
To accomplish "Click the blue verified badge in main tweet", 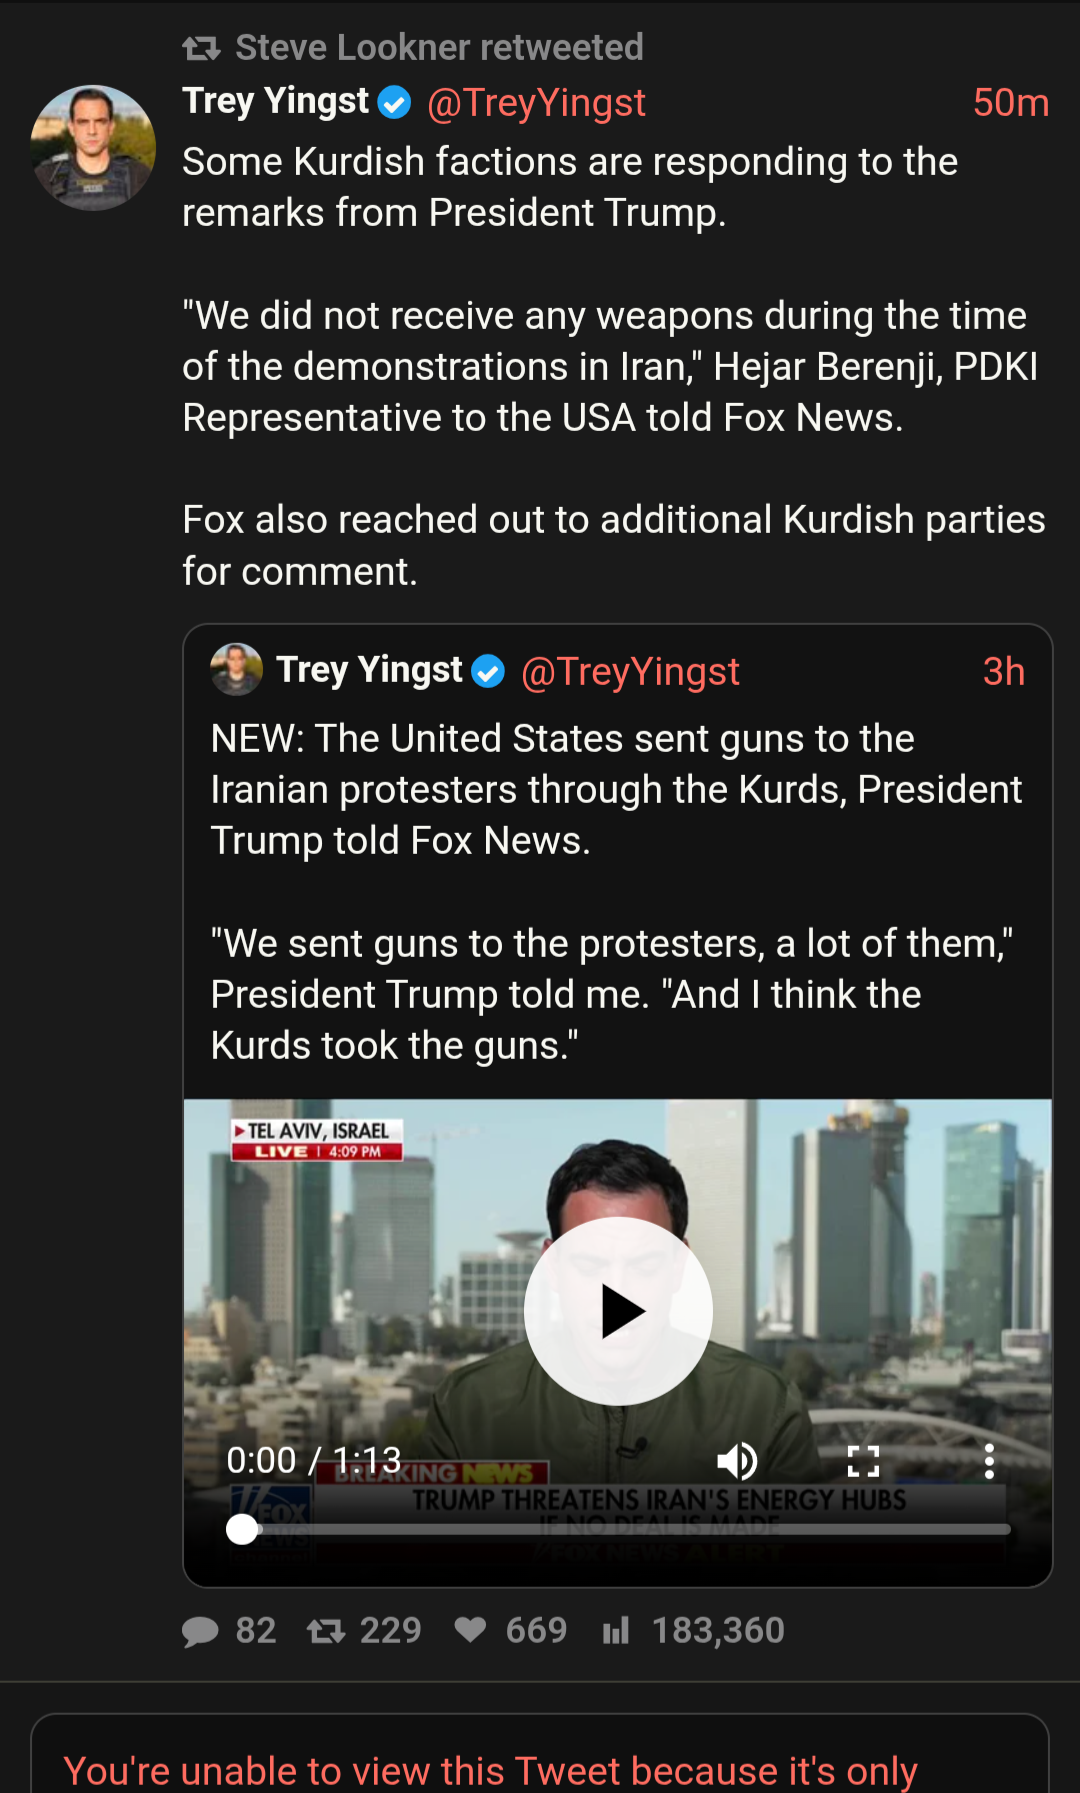I will pos(395,102).
